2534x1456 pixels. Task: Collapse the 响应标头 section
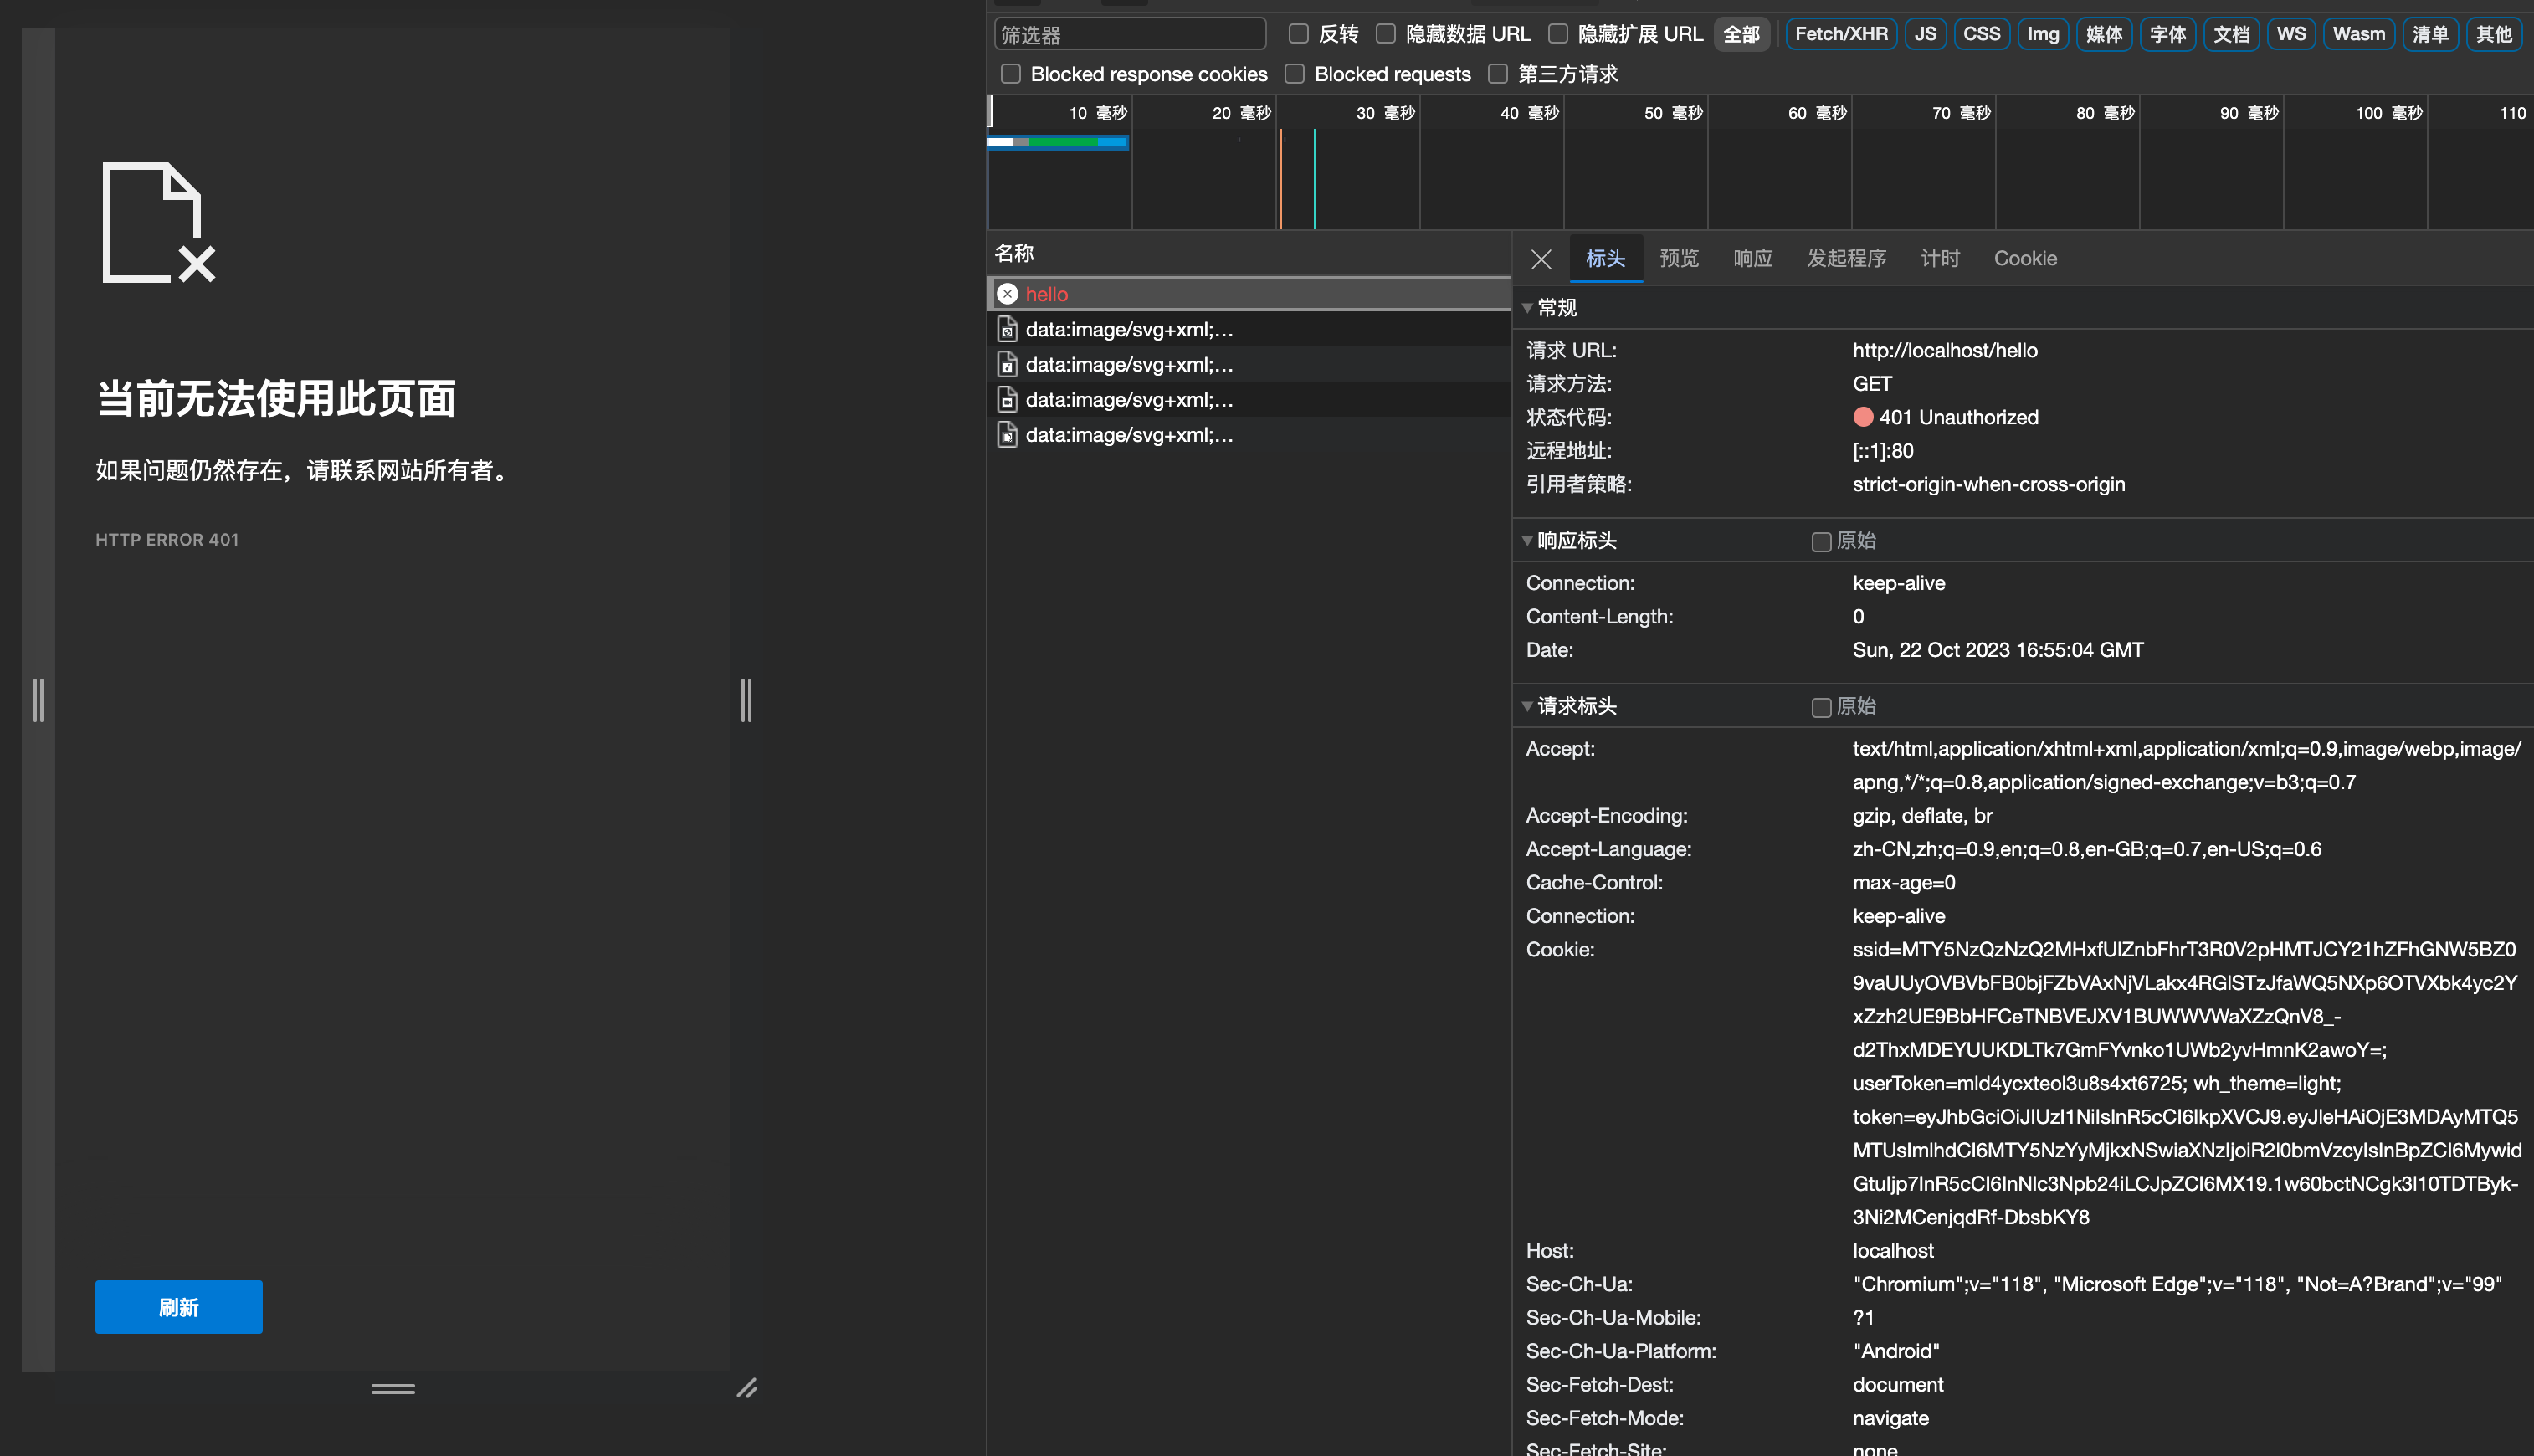(x=1527, y=541)
